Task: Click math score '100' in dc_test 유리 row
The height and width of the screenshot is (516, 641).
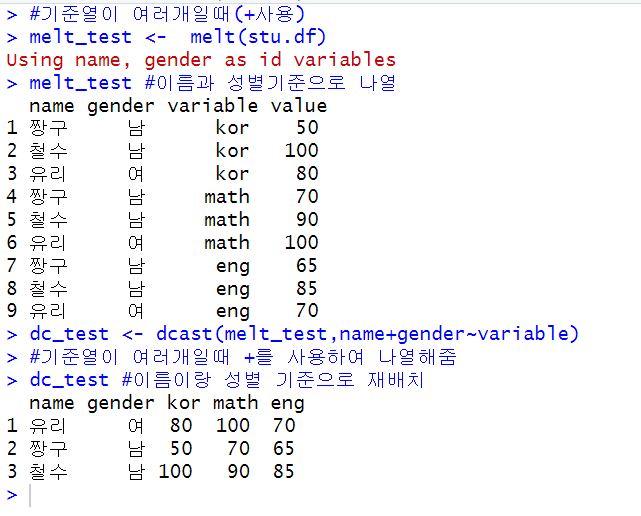Action: pyautogui.click(x=233, y=426)
